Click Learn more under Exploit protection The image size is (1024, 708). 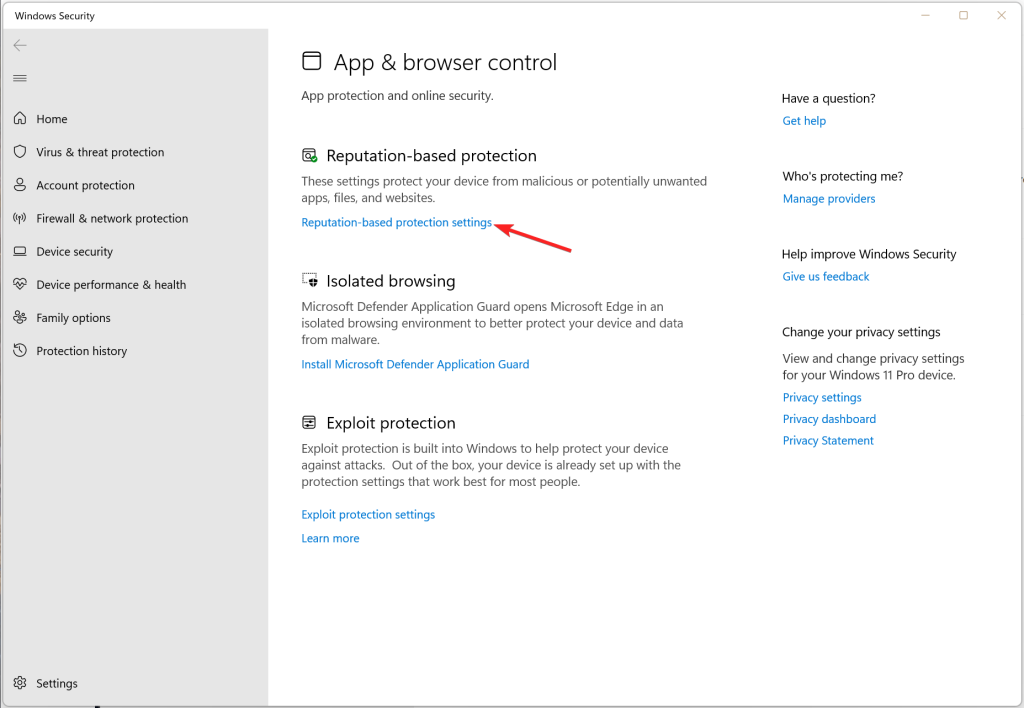pyautogui.click(x=330, y=538)
